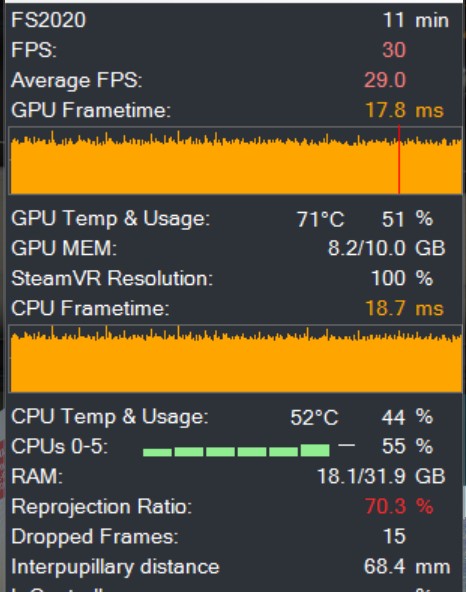Click the Dropped Frames count 15
Image resolution: width=466 pixels, height=592 pixels.
pos(395,536)
